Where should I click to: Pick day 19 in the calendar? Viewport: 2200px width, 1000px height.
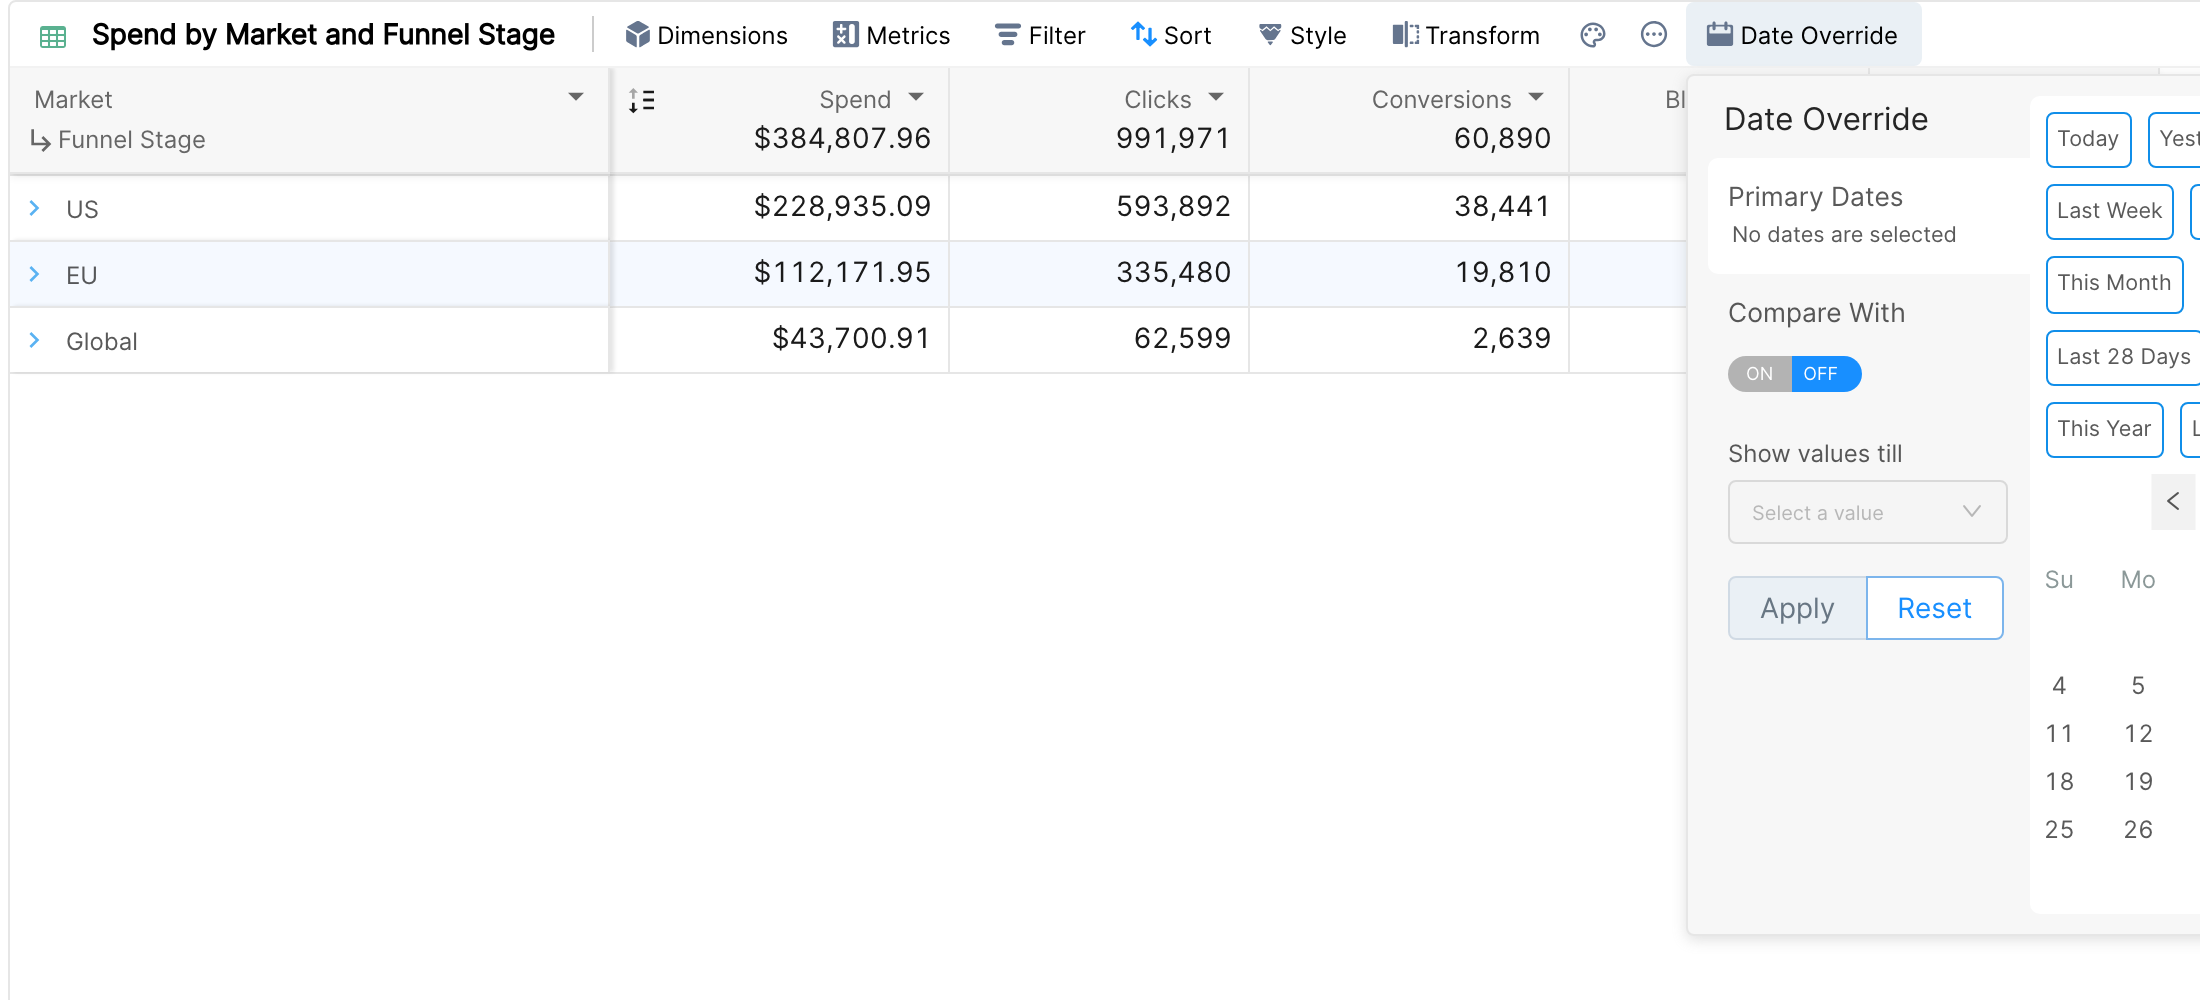tap(2138, 782)
